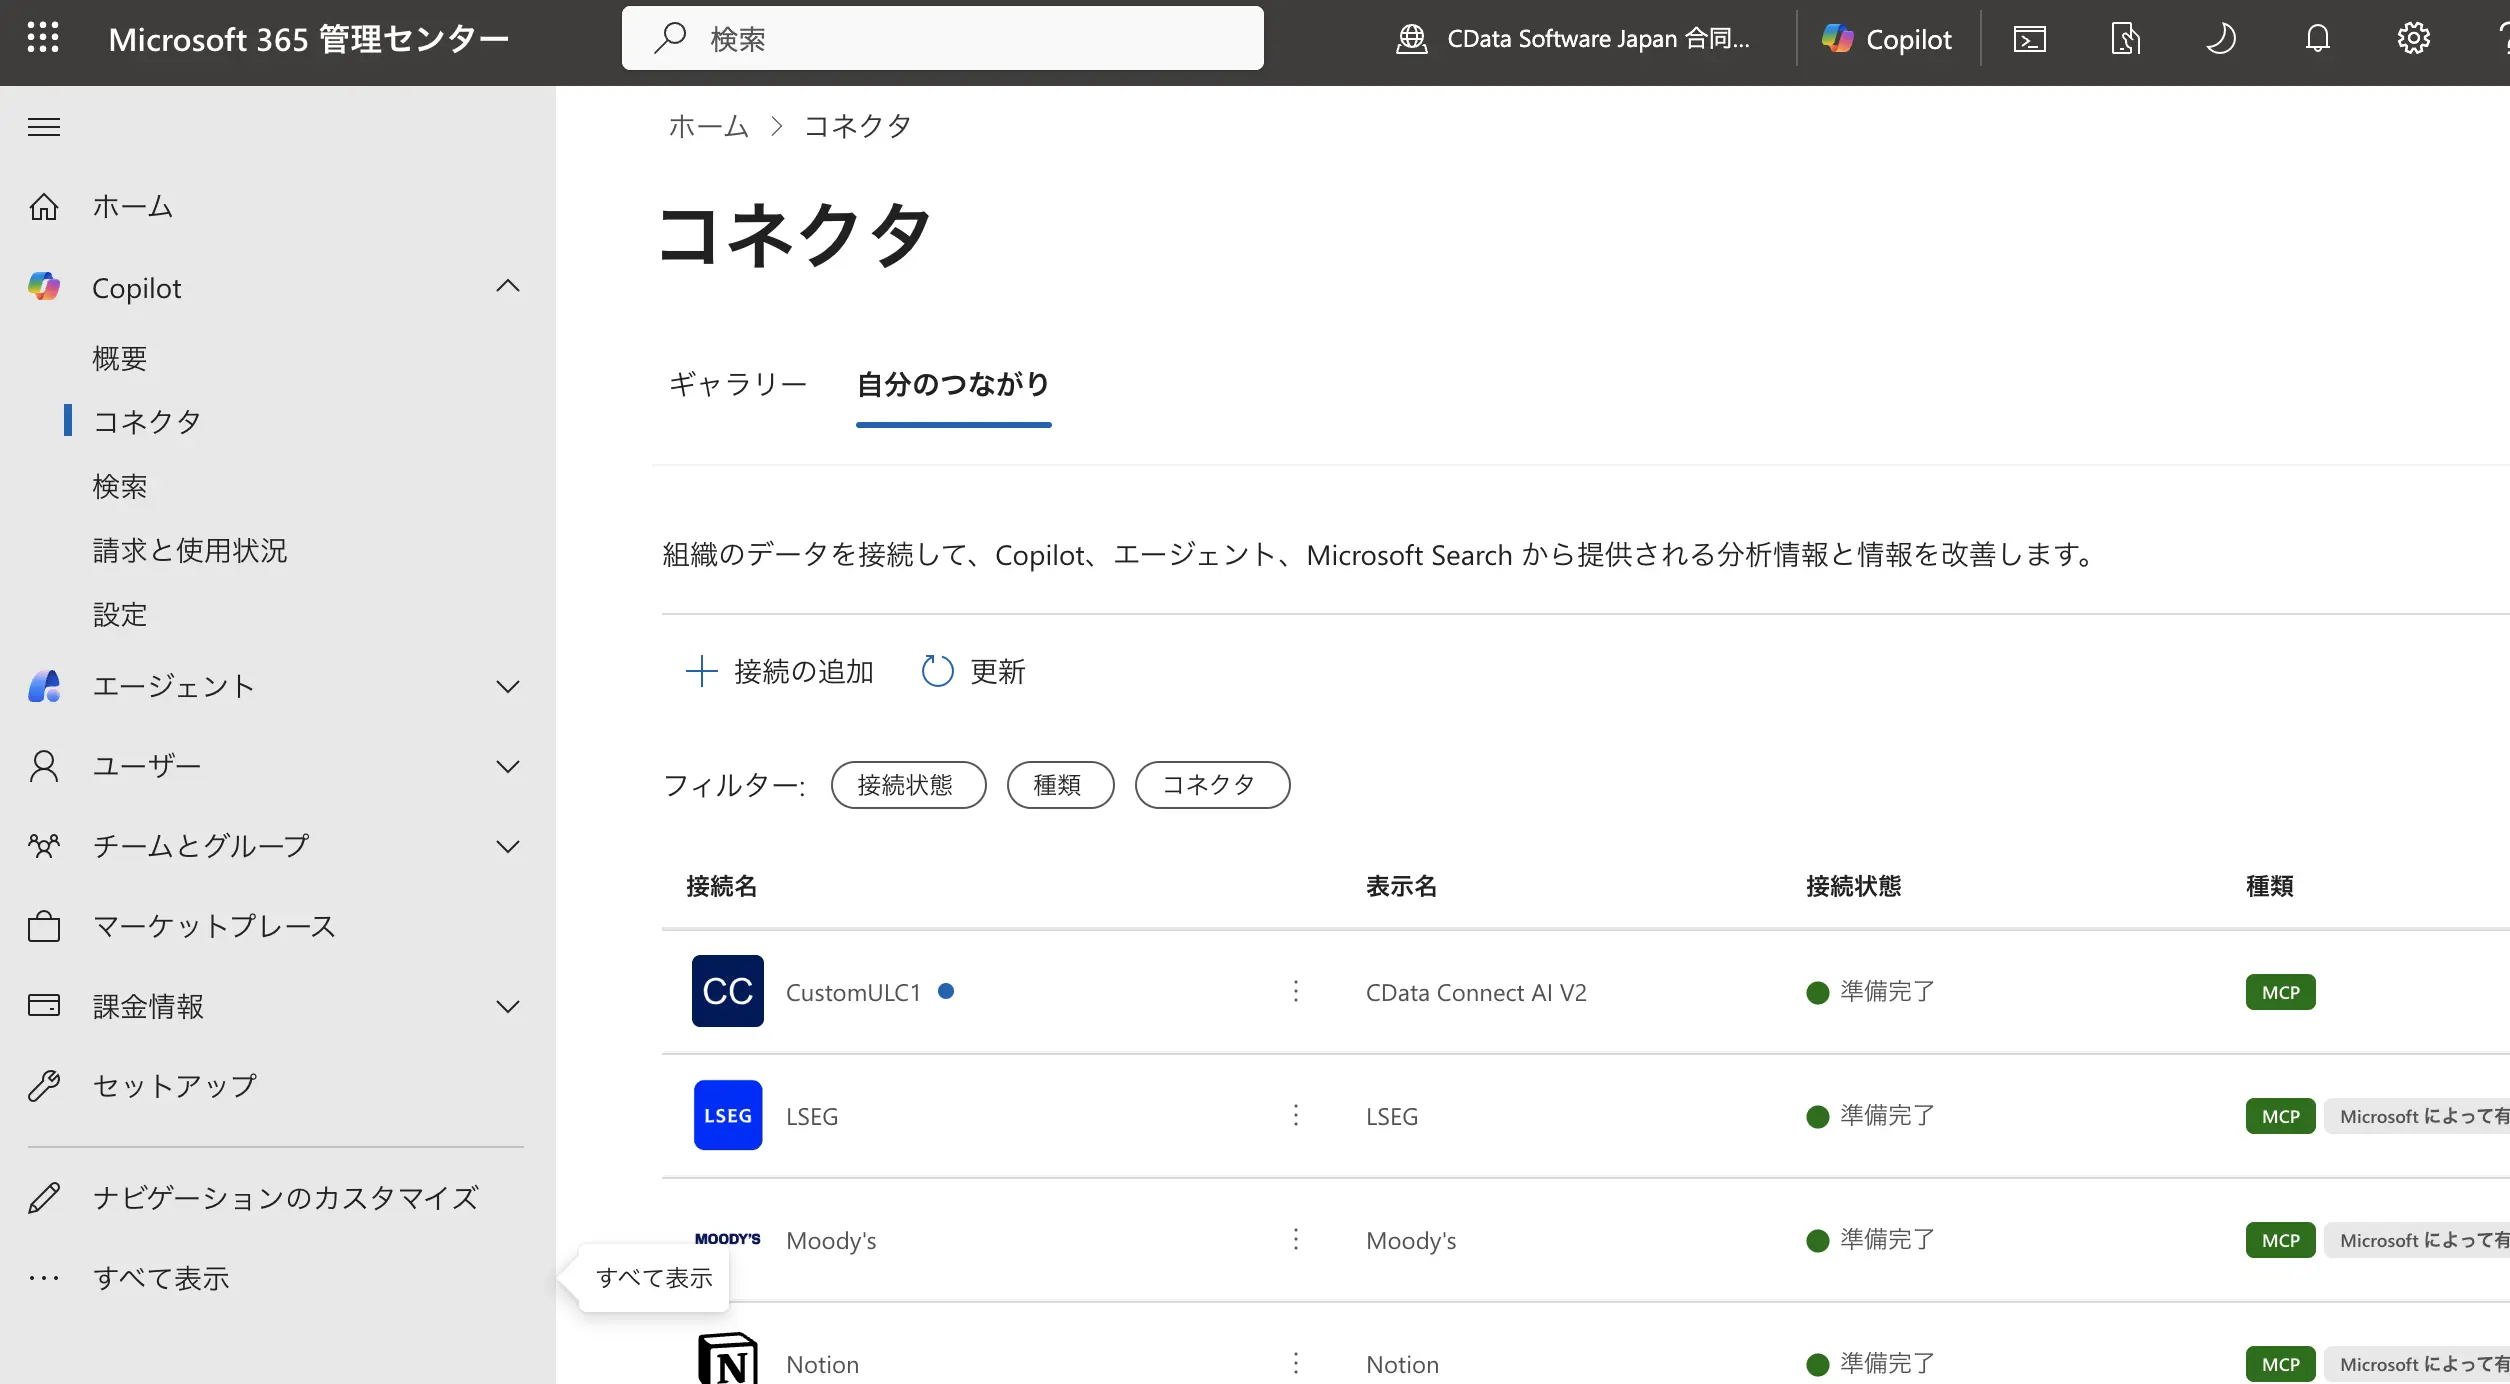Click the Moody's connection name text
This screenshot has height=1384, width=2510.
pos(831,1240)
